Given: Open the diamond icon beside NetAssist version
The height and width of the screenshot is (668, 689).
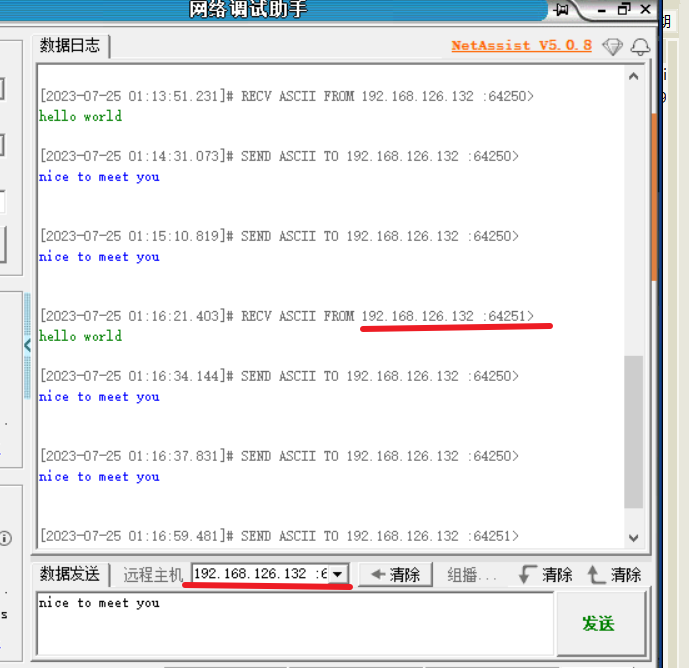Looking at the screenshot, I should (x=613, y=47).
